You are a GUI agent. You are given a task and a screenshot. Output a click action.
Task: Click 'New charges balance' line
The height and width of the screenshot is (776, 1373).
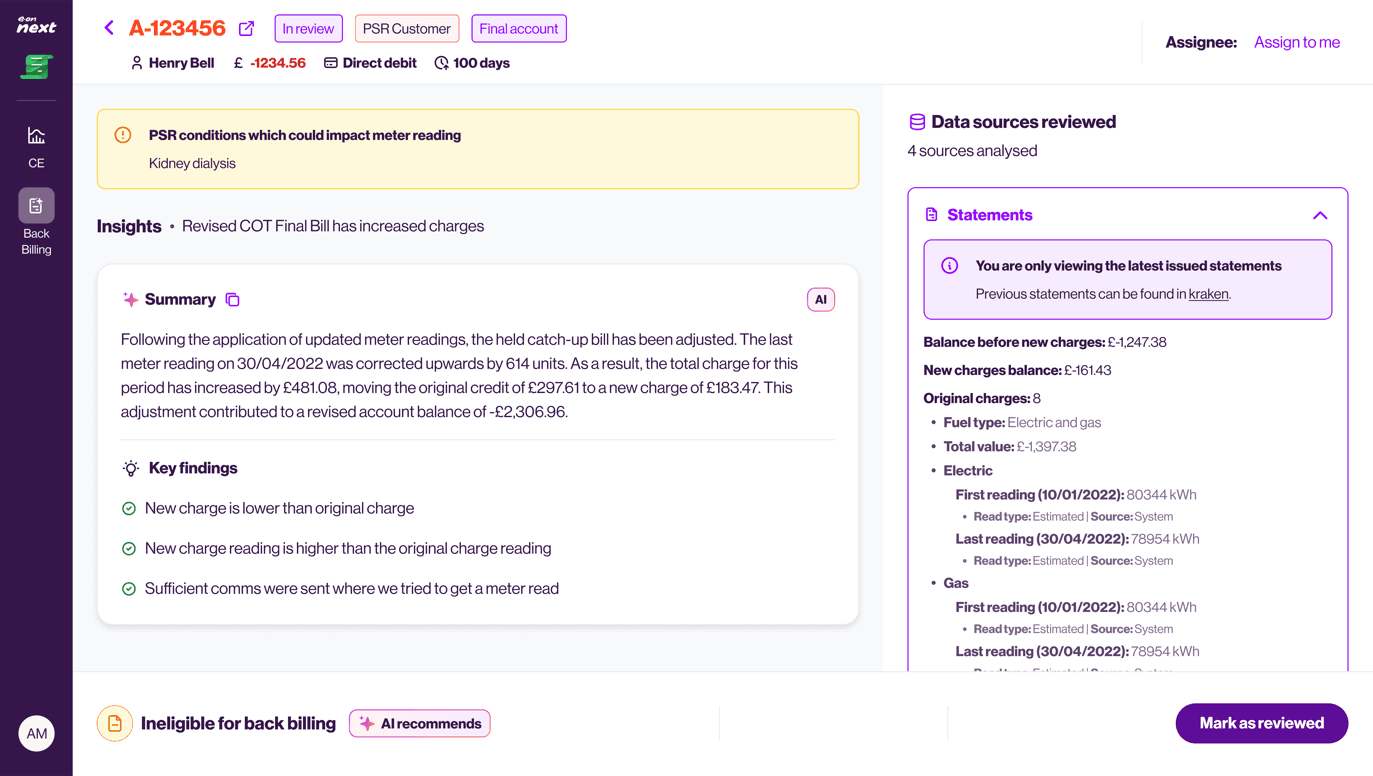click(x=1017, y=370)
